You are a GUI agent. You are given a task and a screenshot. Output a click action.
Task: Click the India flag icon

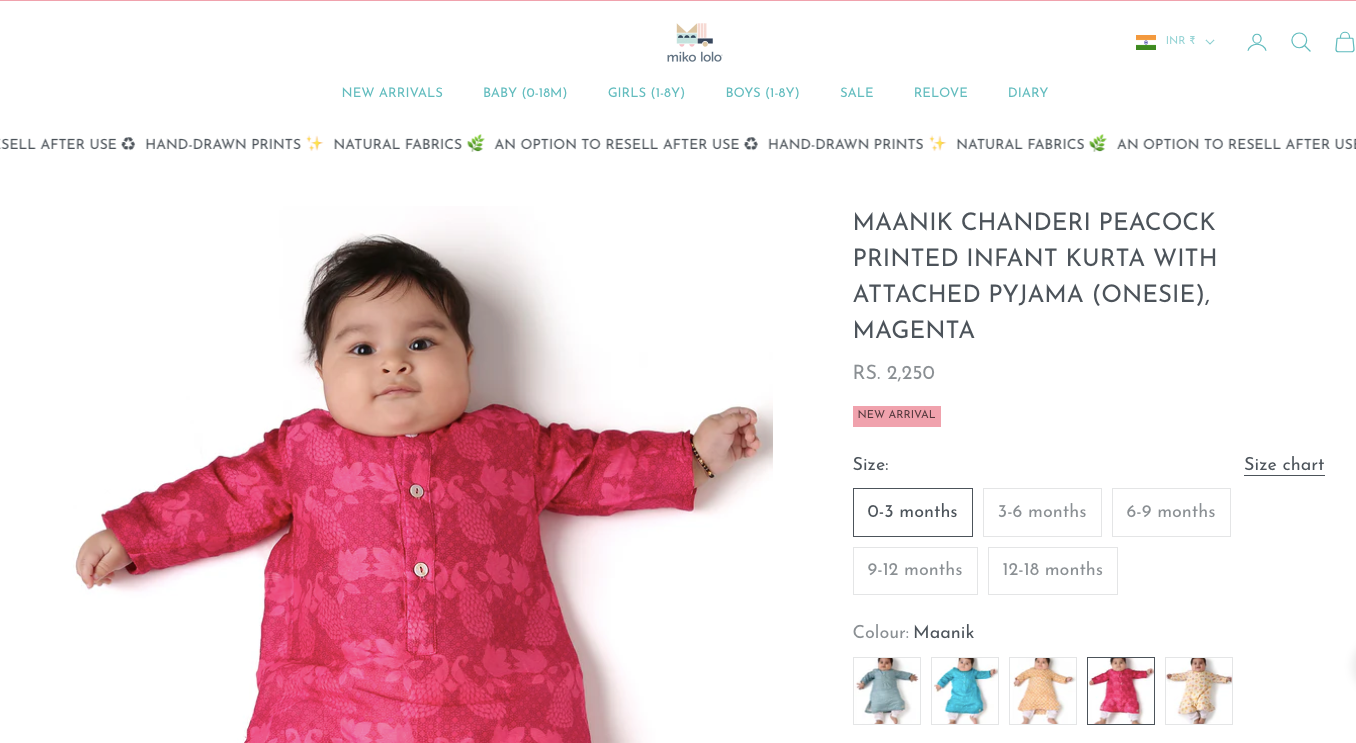[1146, 42]
